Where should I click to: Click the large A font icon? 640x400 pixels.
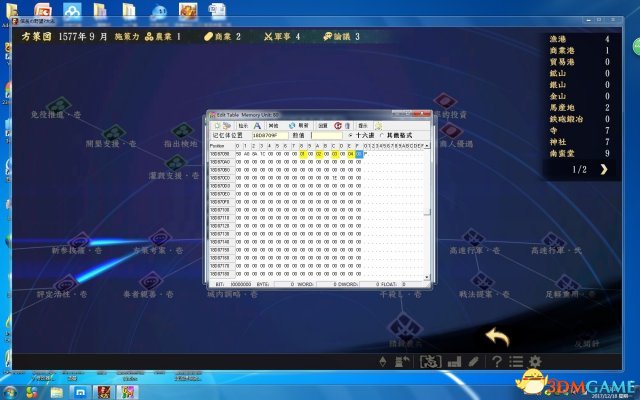coord(257,125)
